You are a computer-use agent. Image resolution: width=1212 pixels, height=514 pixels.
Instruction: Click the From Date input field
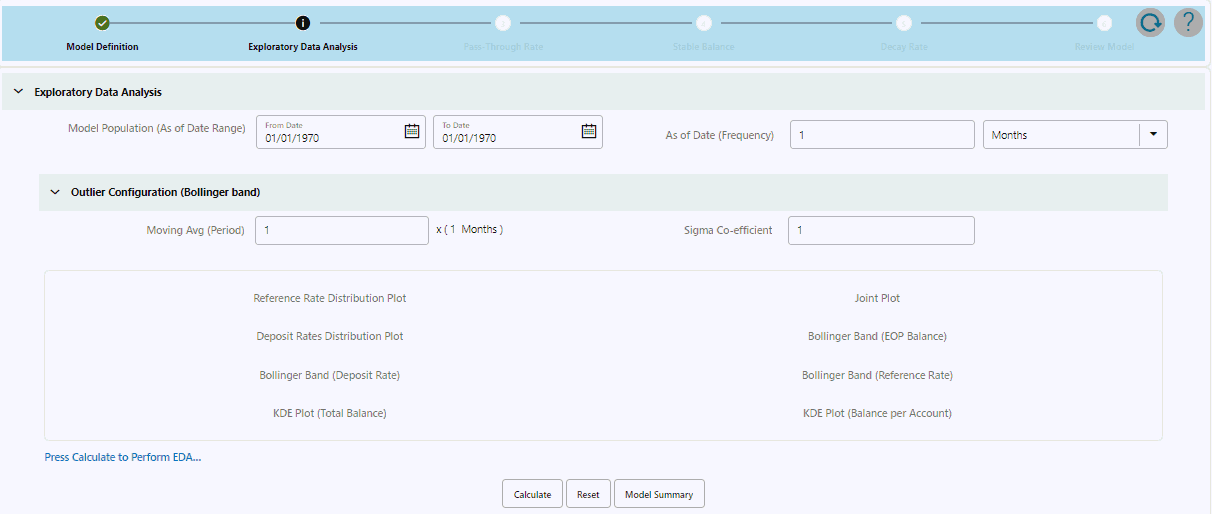341,132
